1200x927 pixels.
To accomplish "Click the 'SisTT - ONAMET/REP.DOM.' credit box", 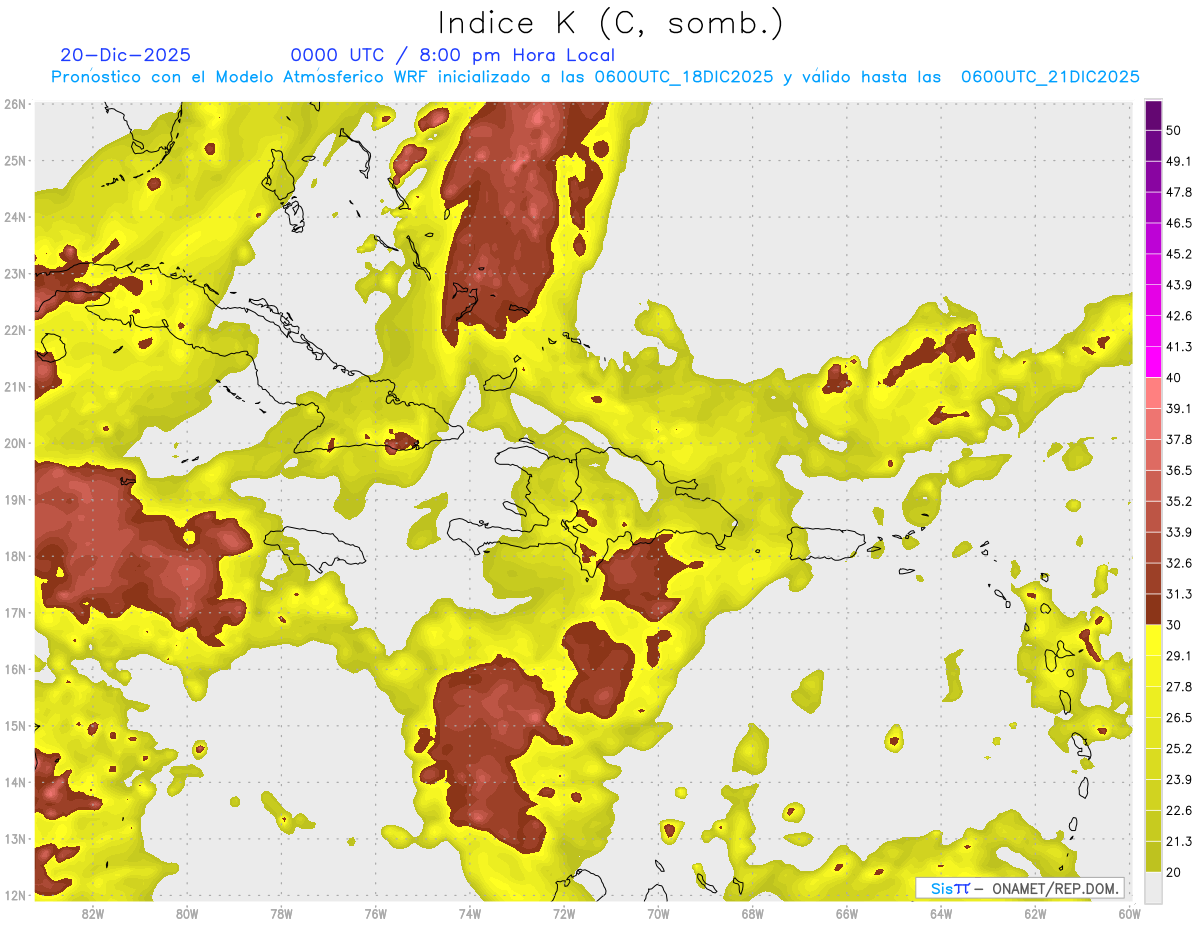I will [1019, 888].
